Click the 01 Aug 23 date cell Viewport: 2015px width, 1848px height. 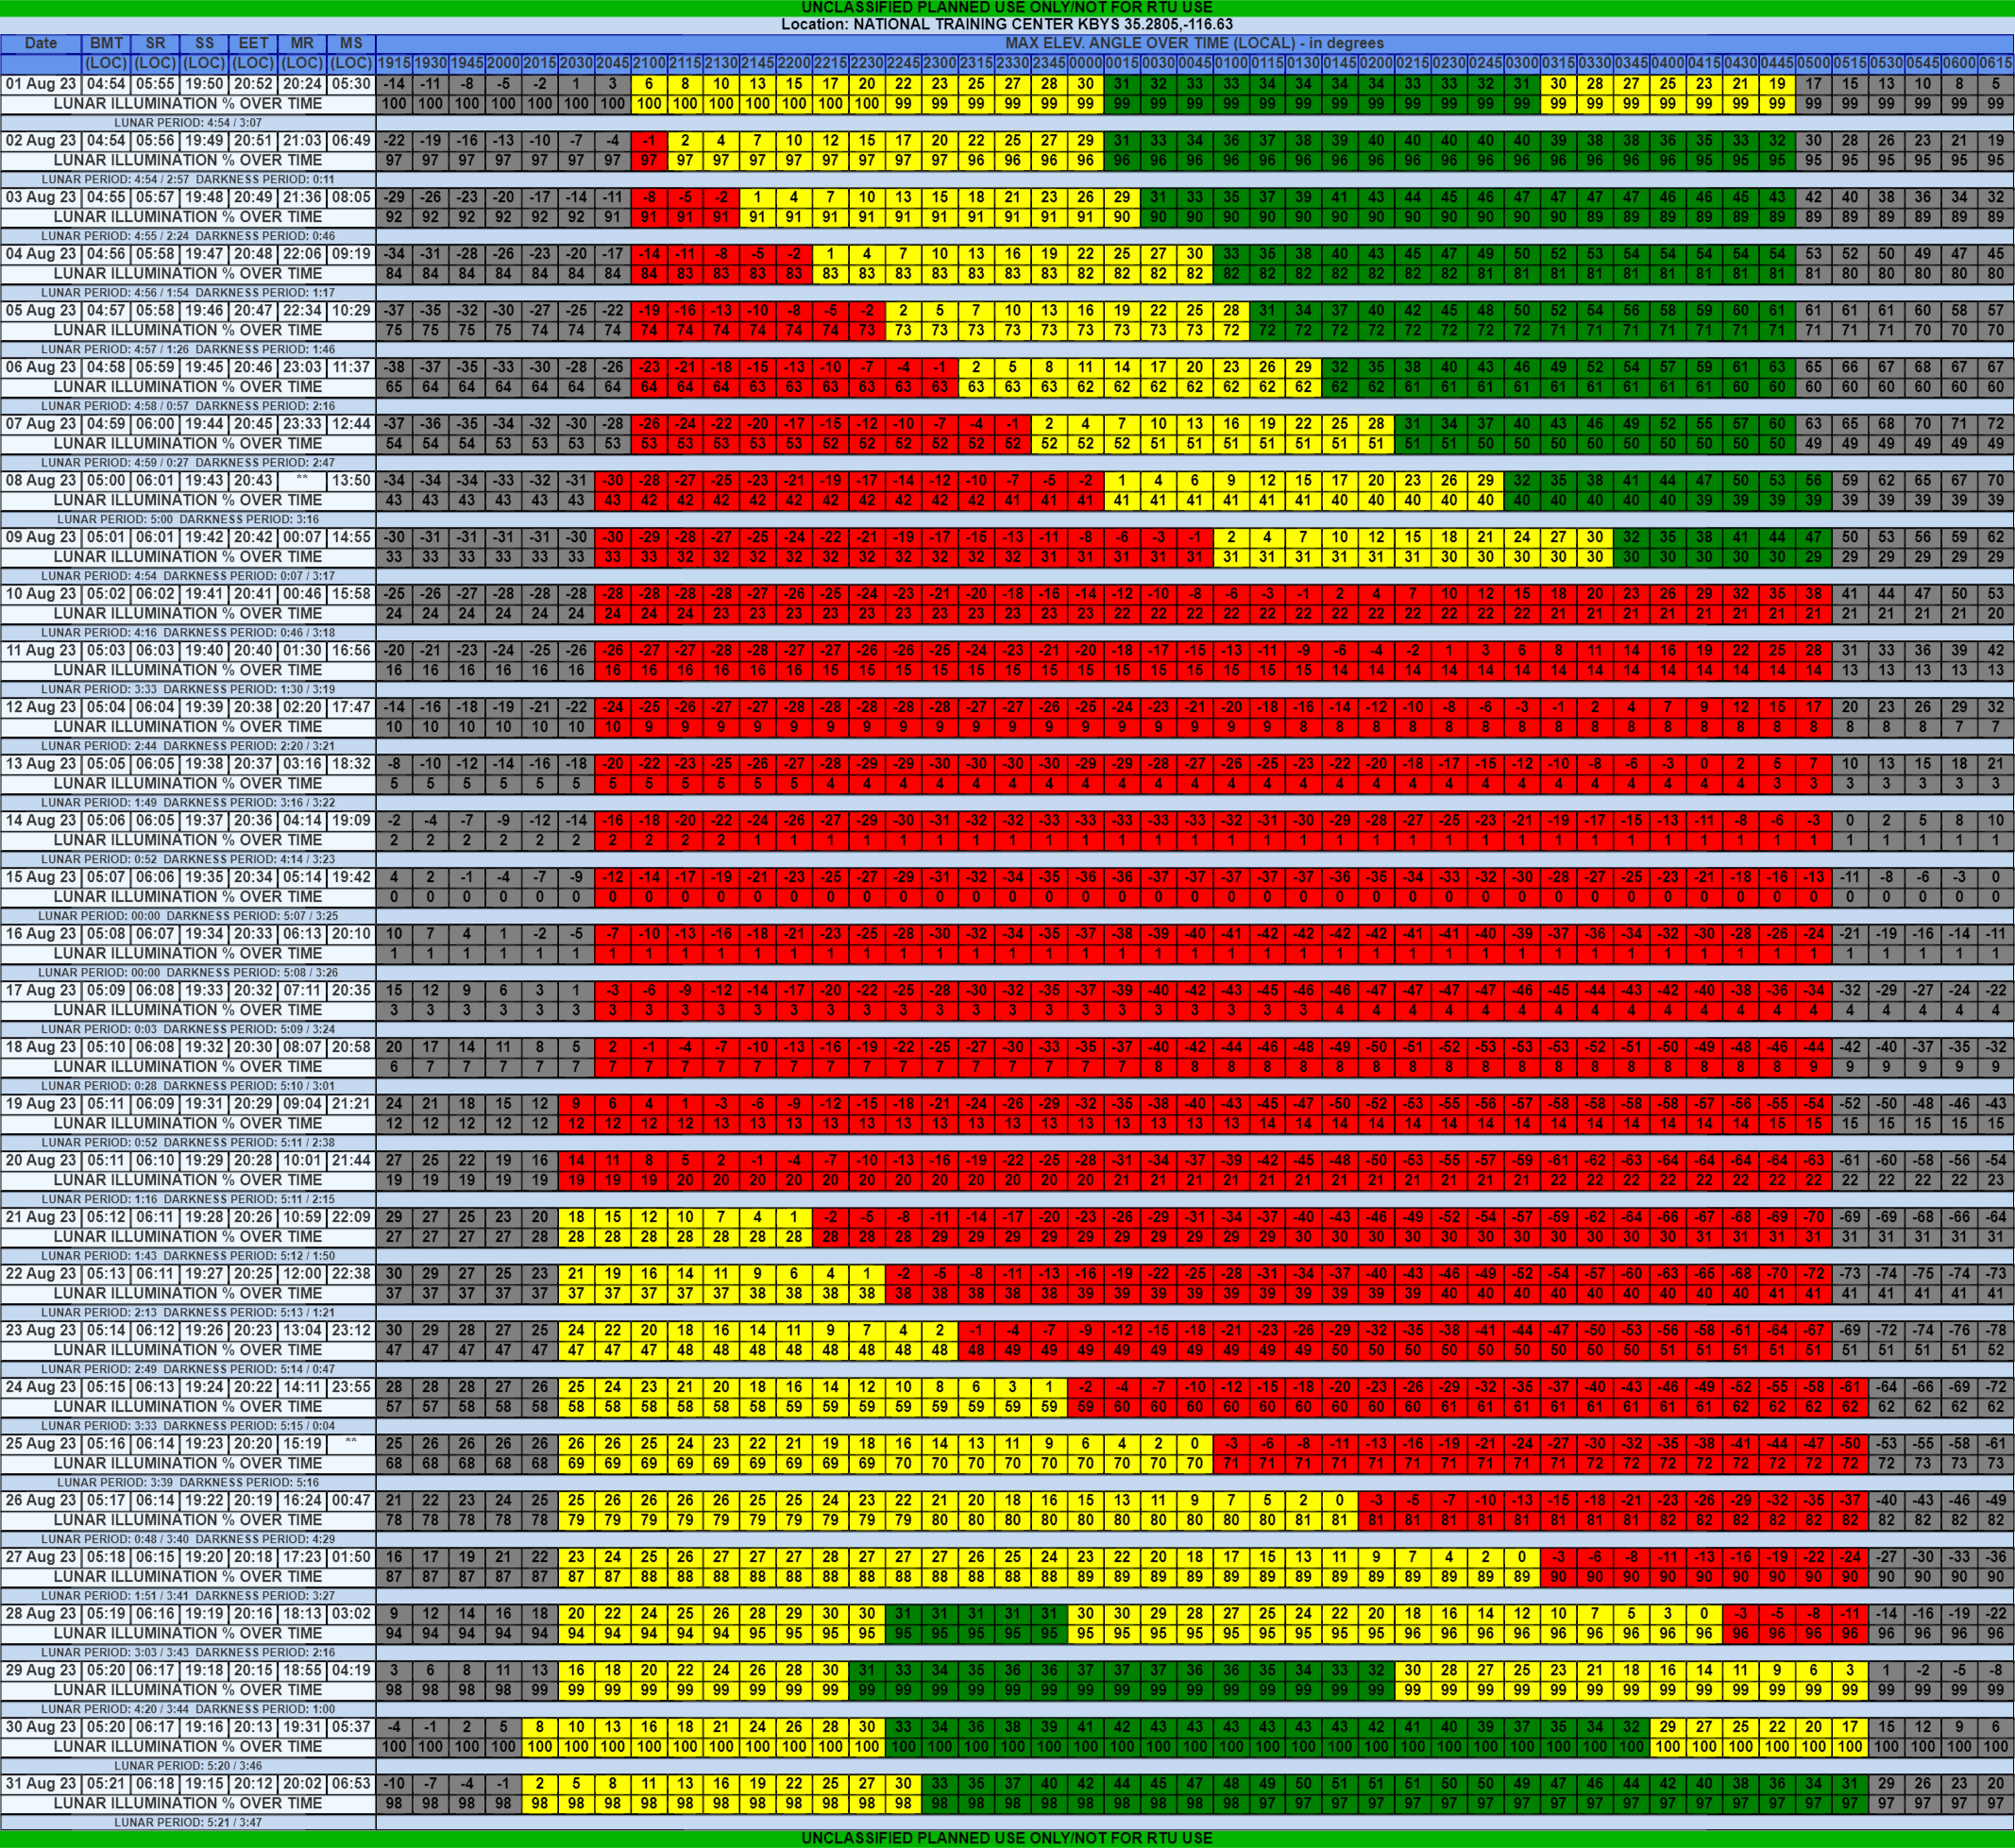click(x=41, y=84)
